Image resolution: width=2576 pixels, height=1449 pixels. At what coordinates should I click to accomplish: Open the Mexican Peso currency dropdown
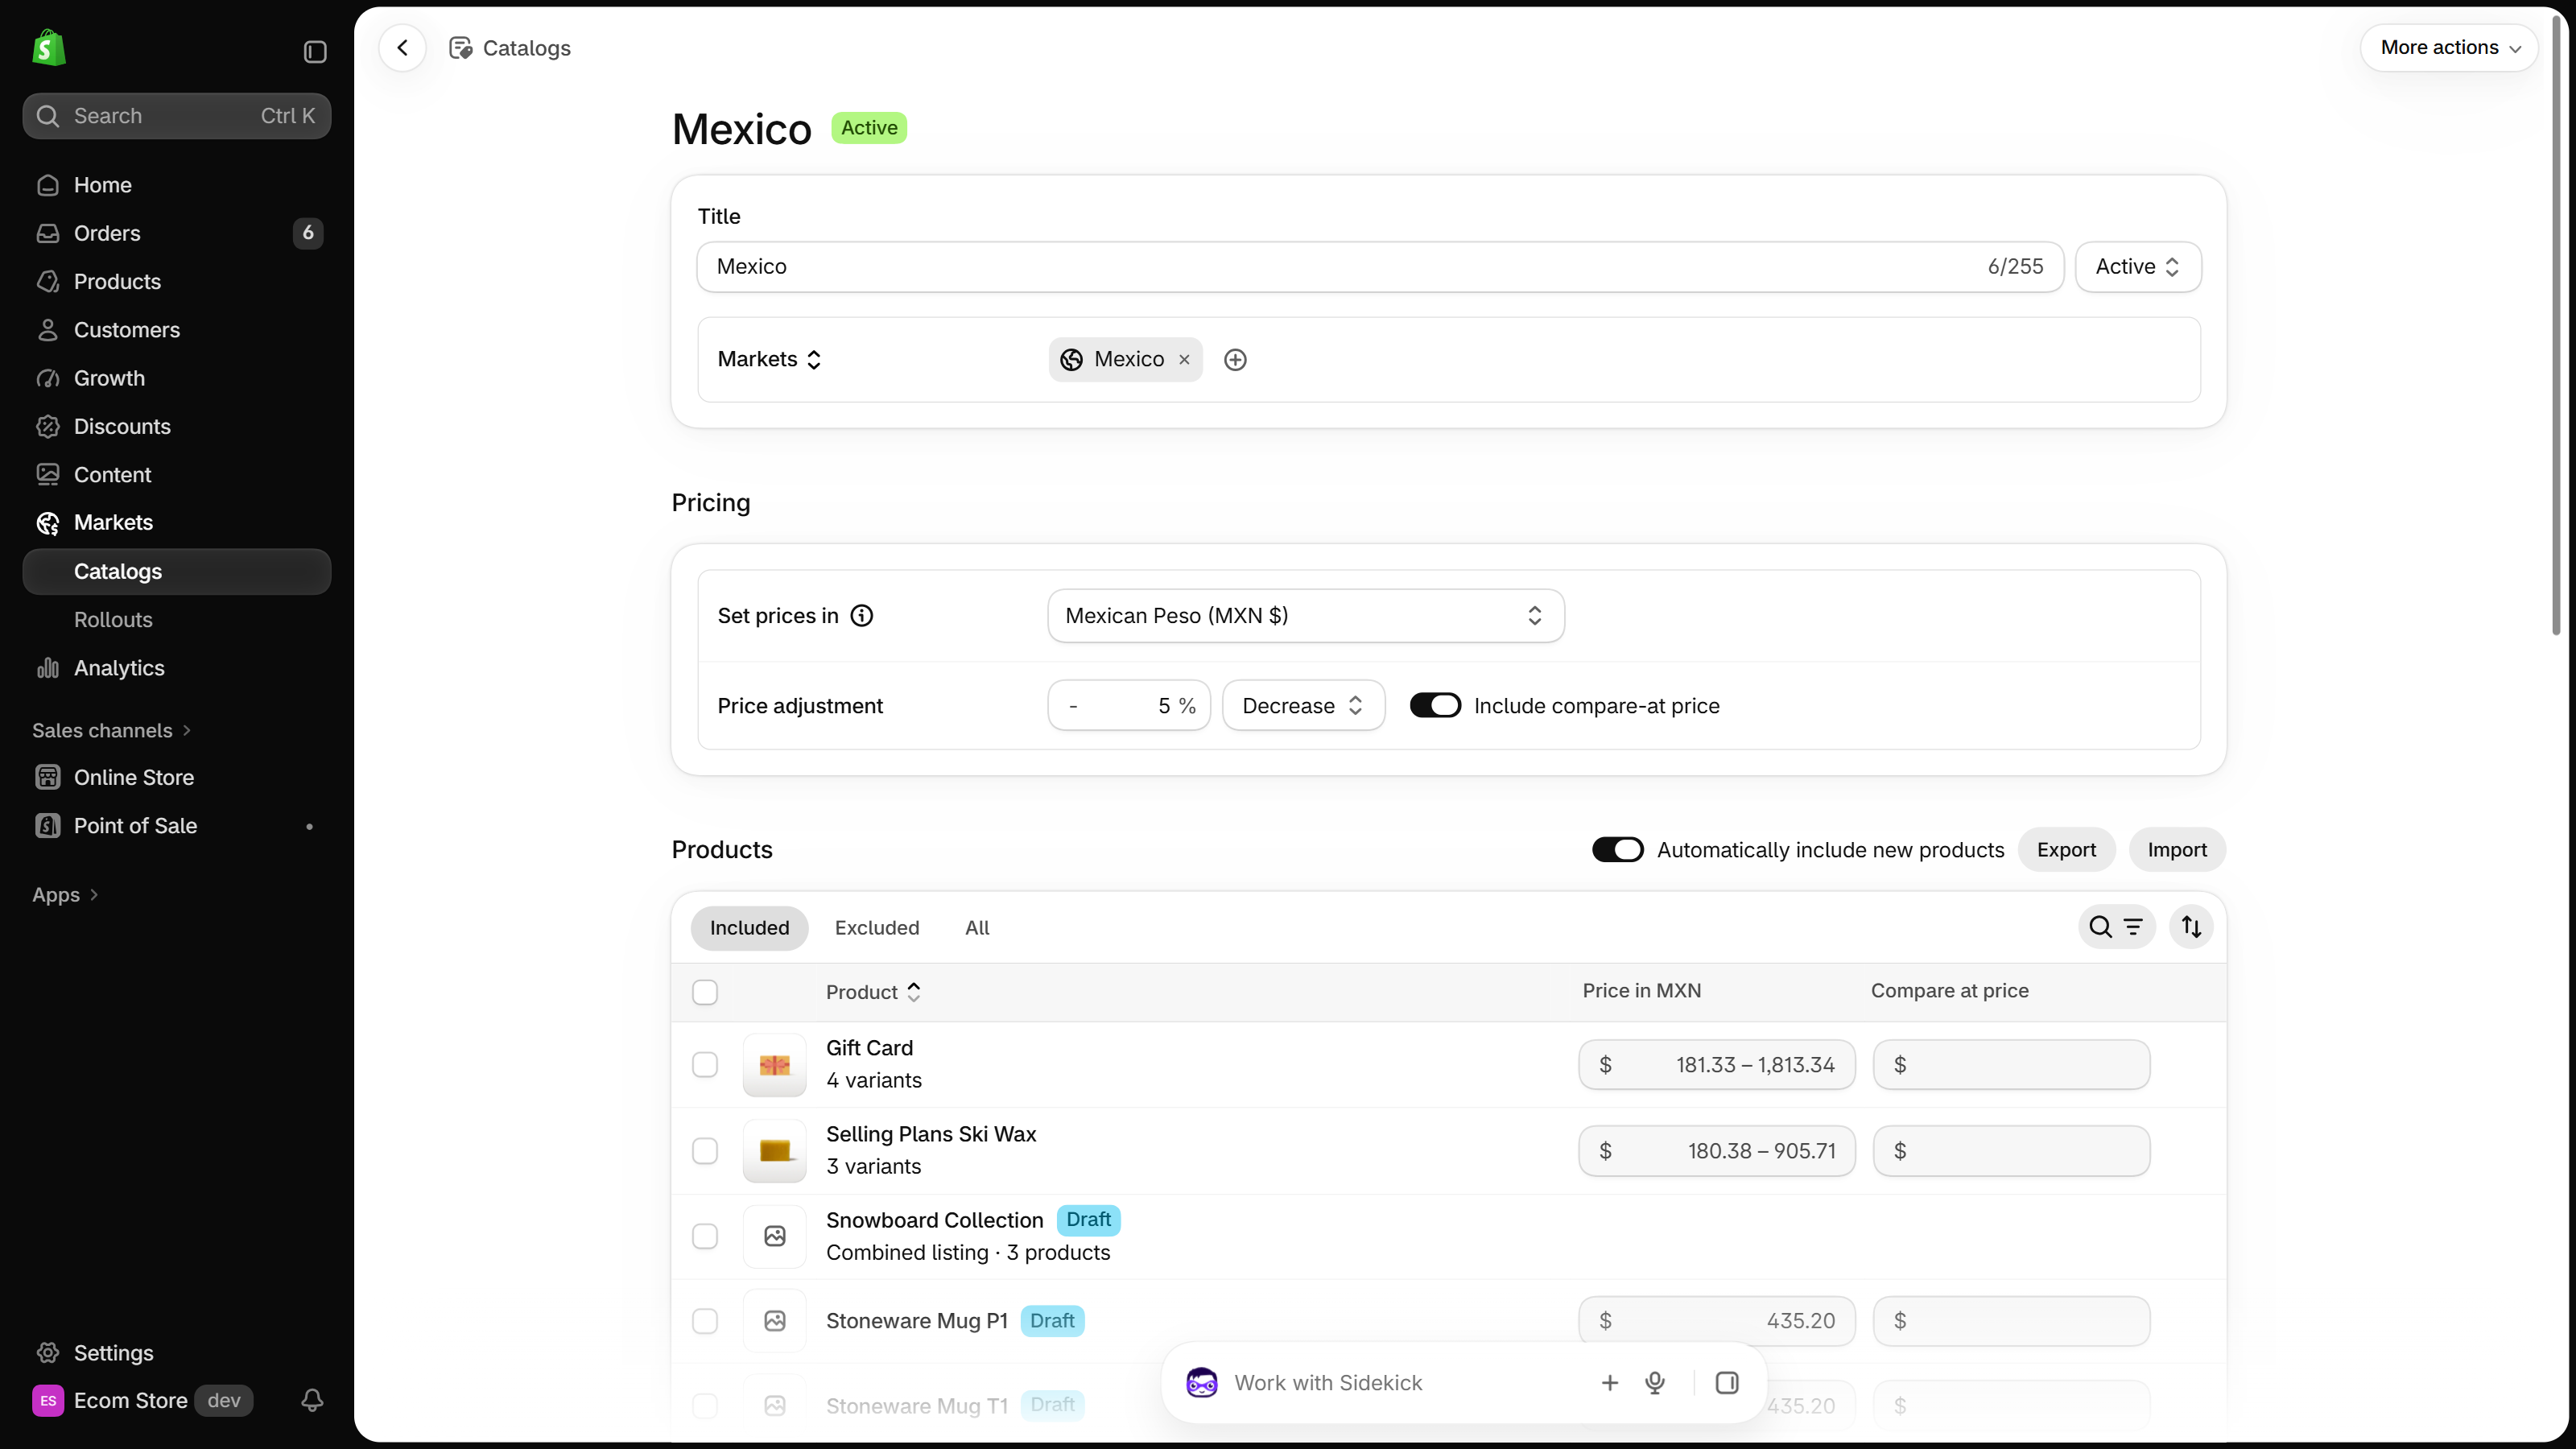[x=1306, y=616]
